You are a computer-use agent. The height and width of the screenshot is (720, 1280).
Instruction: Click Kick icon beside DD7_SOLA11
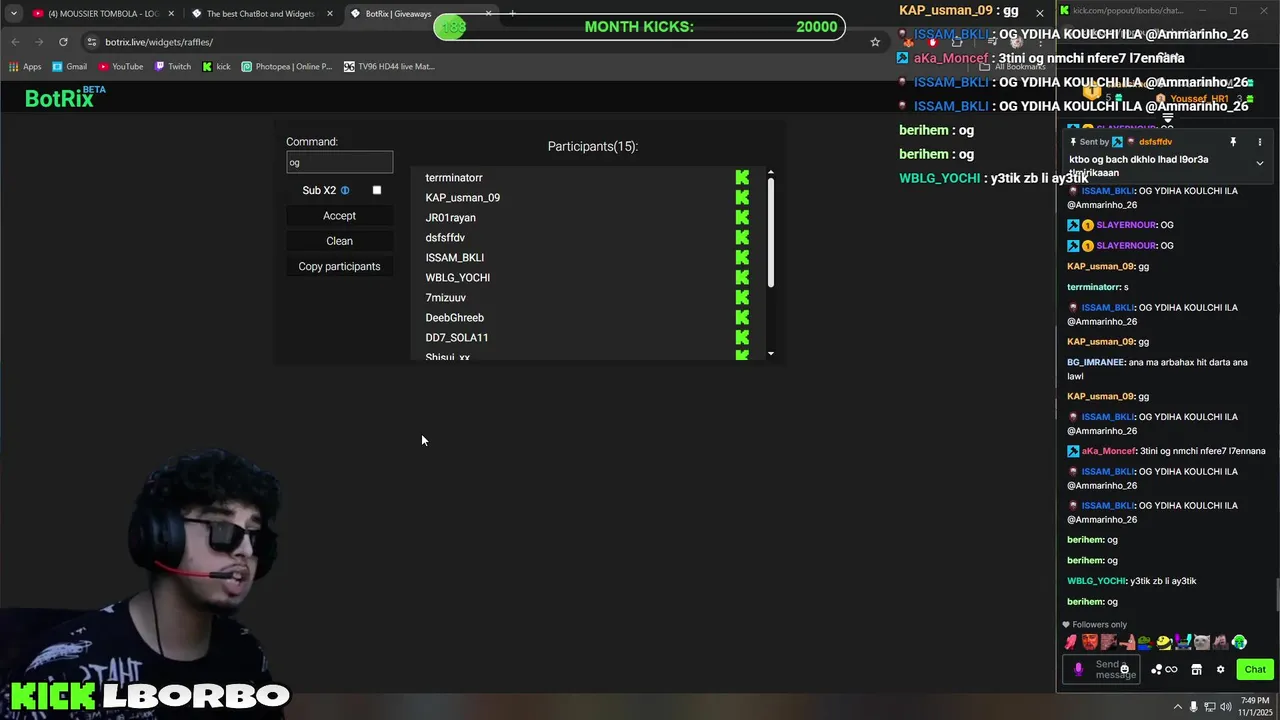[x=742, y=337]
